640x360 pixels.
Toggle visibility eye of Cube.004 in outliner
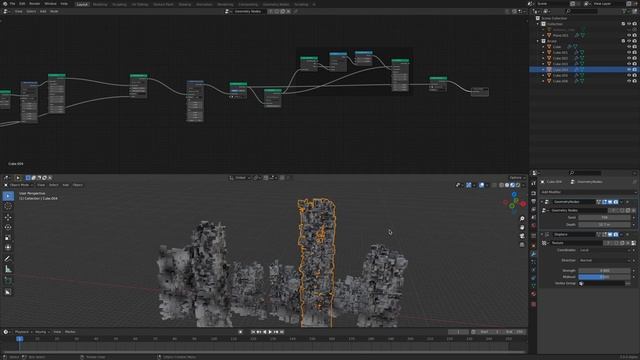pos(629,70)
